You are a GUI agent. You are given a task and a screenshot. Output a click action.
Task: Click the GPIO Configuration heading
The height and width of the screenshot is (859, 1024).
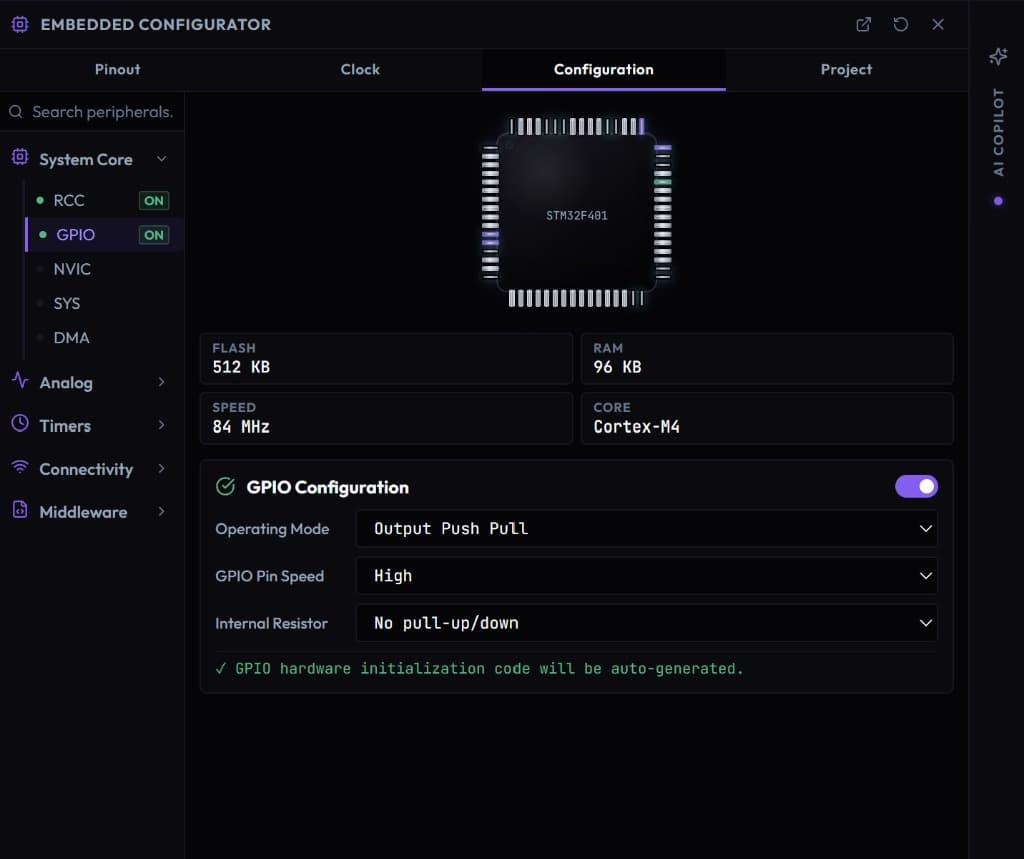(327, 487)
